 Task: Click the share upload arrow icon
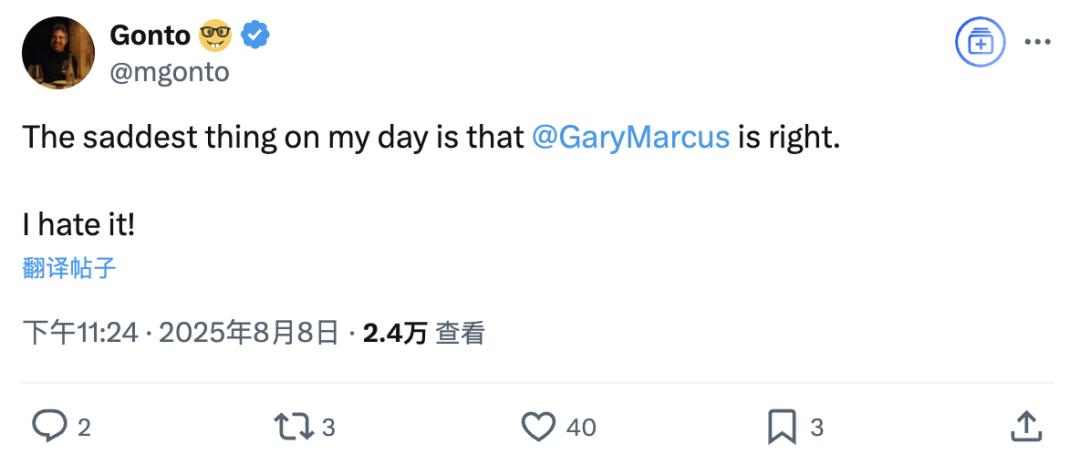(1026, 427)
